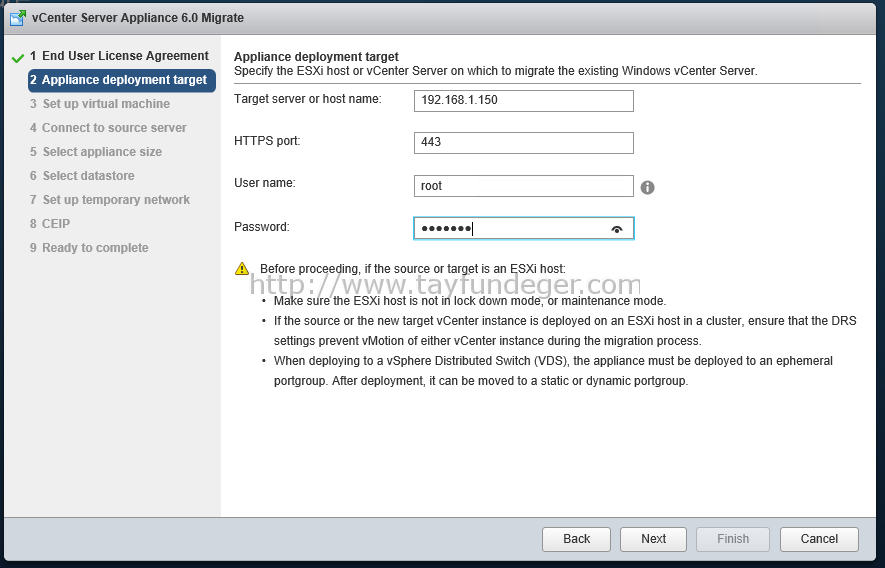Click the yellow warning triangle icon
885x568 pixels.
click(242, 269)
